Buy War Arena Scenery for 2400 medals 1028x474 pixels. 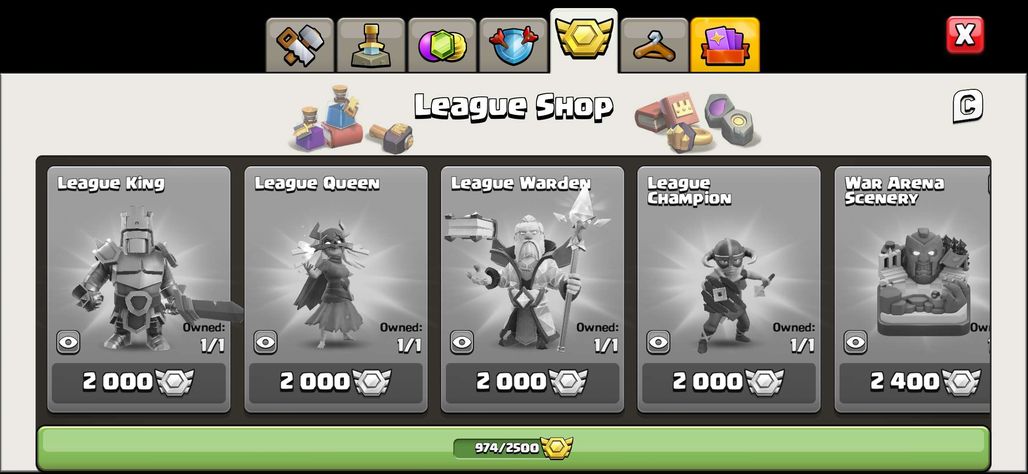(x=915, y=382)
